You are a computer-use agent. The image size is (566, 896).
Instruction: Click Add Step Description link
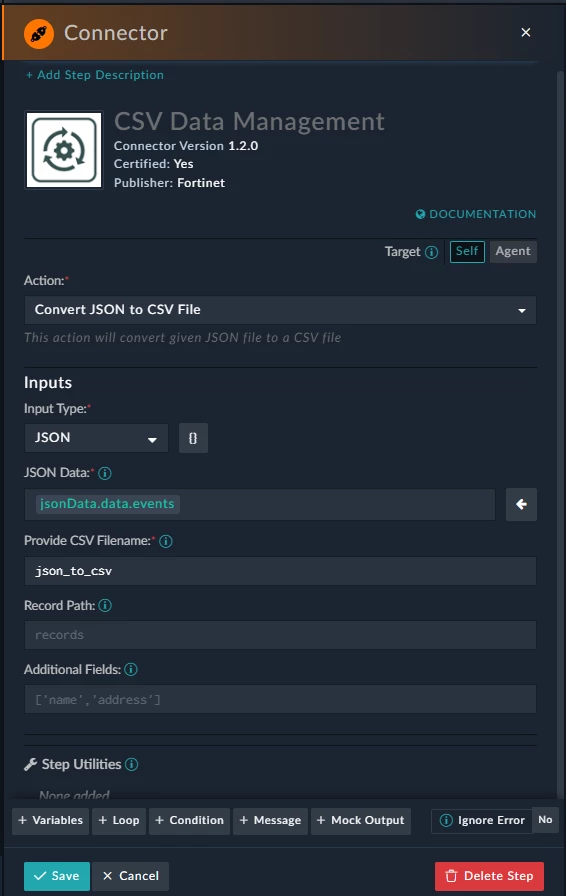tap(95, 75)
